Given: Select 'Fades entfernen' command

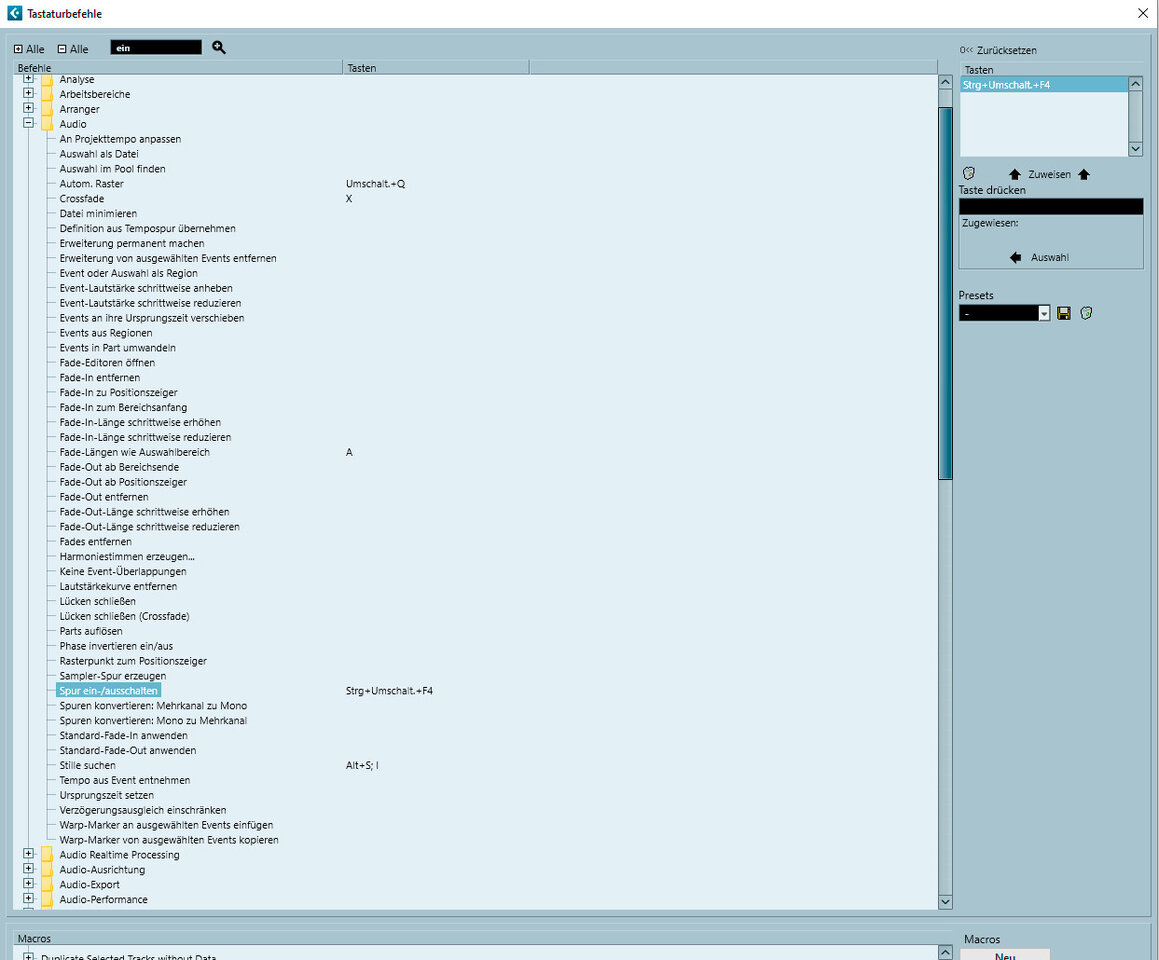Looking at the screenshot, I should [95, 541].
